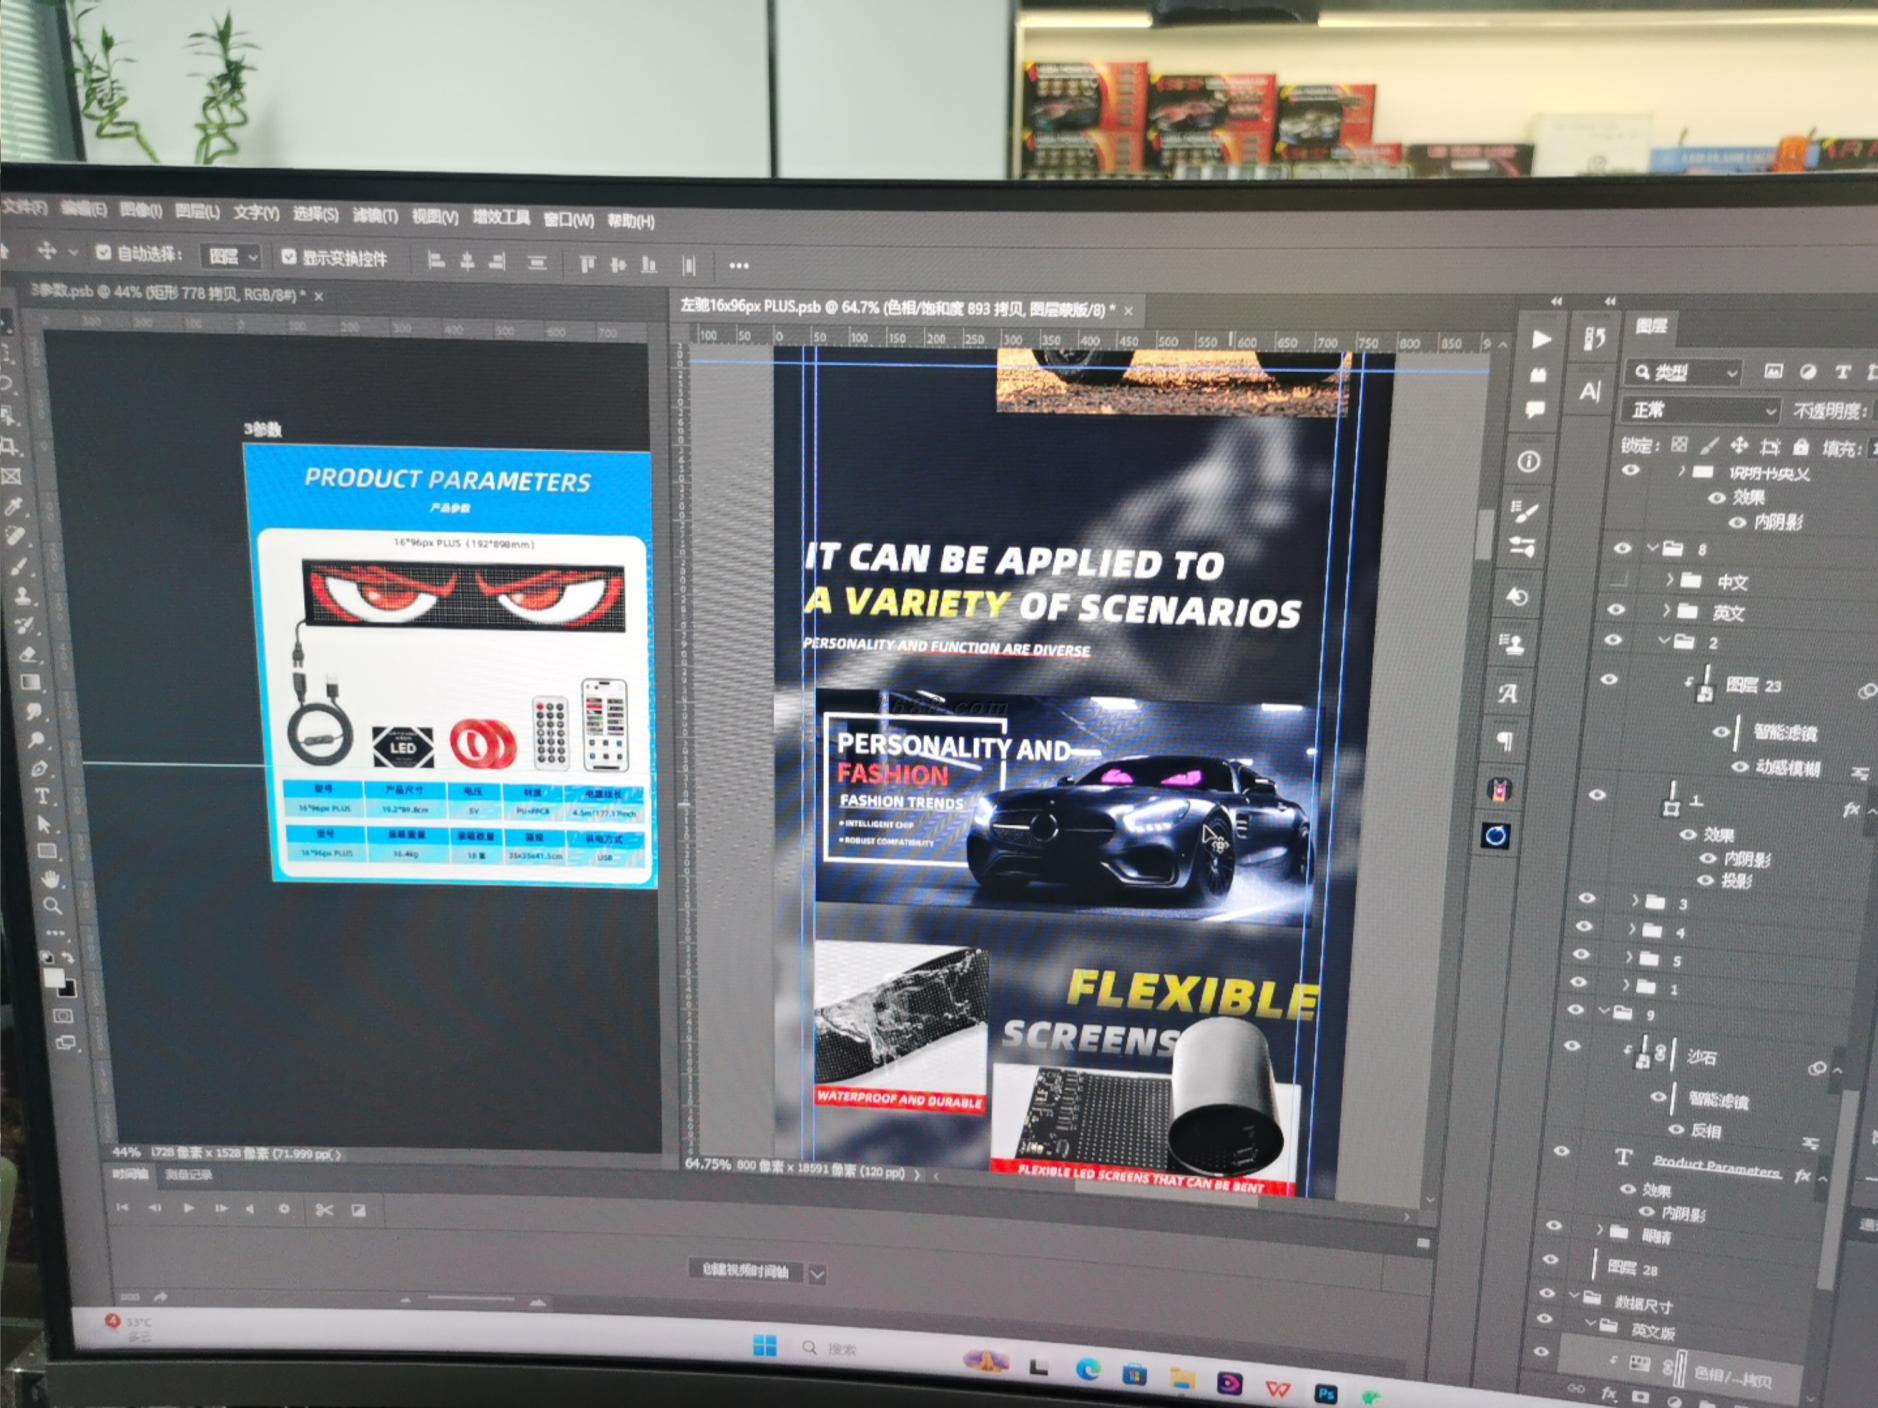Collapse the 数据尺寸 group chevron
This screenshot has width=1878, height=1408.
1573,1297
